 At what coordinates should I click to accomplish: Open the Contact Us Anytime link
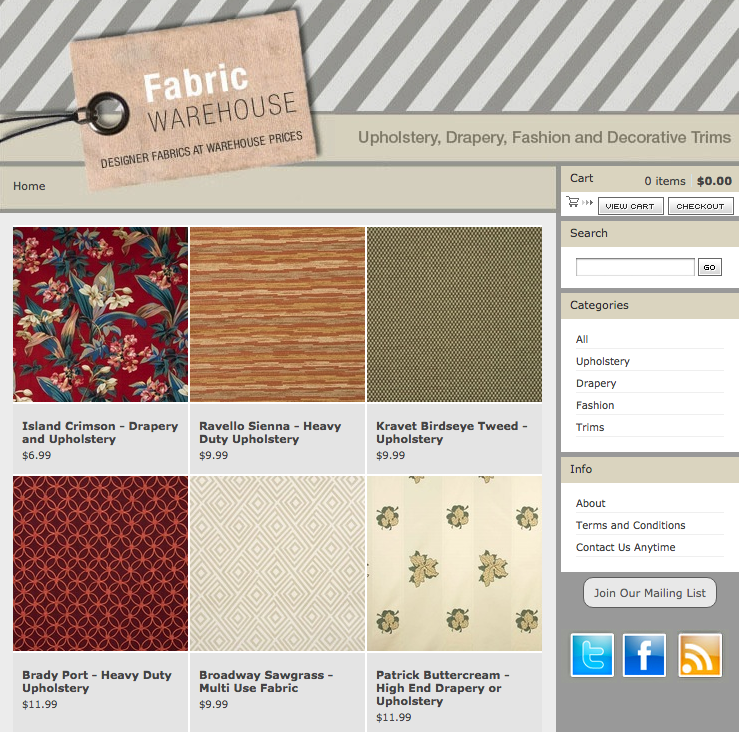[625, 547]
